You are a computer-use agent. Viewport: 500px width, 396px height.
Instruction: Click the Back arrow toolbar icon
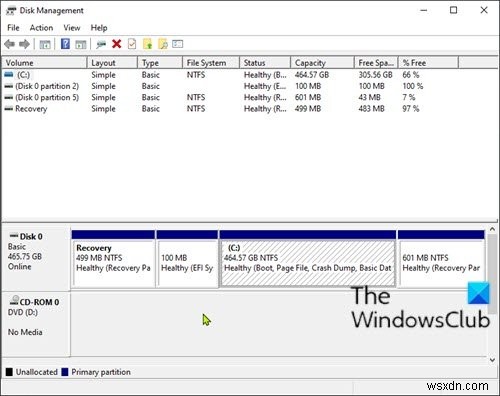[10, 44]
